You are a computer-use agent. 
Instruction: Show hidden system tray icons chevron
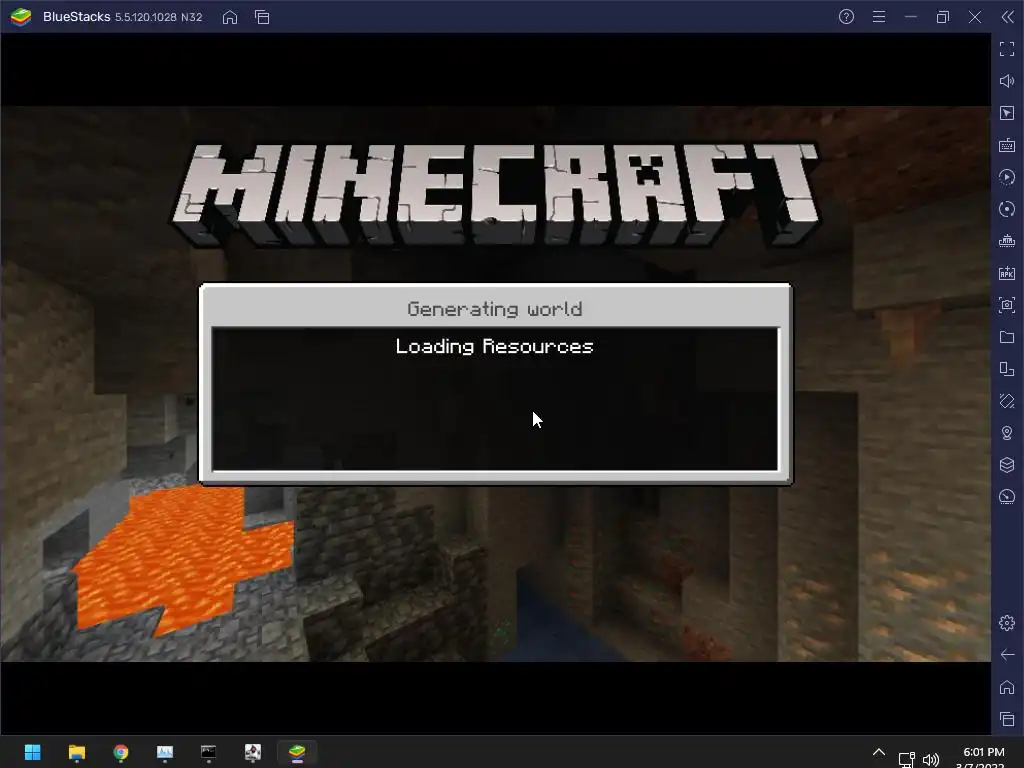pos(879,752)
